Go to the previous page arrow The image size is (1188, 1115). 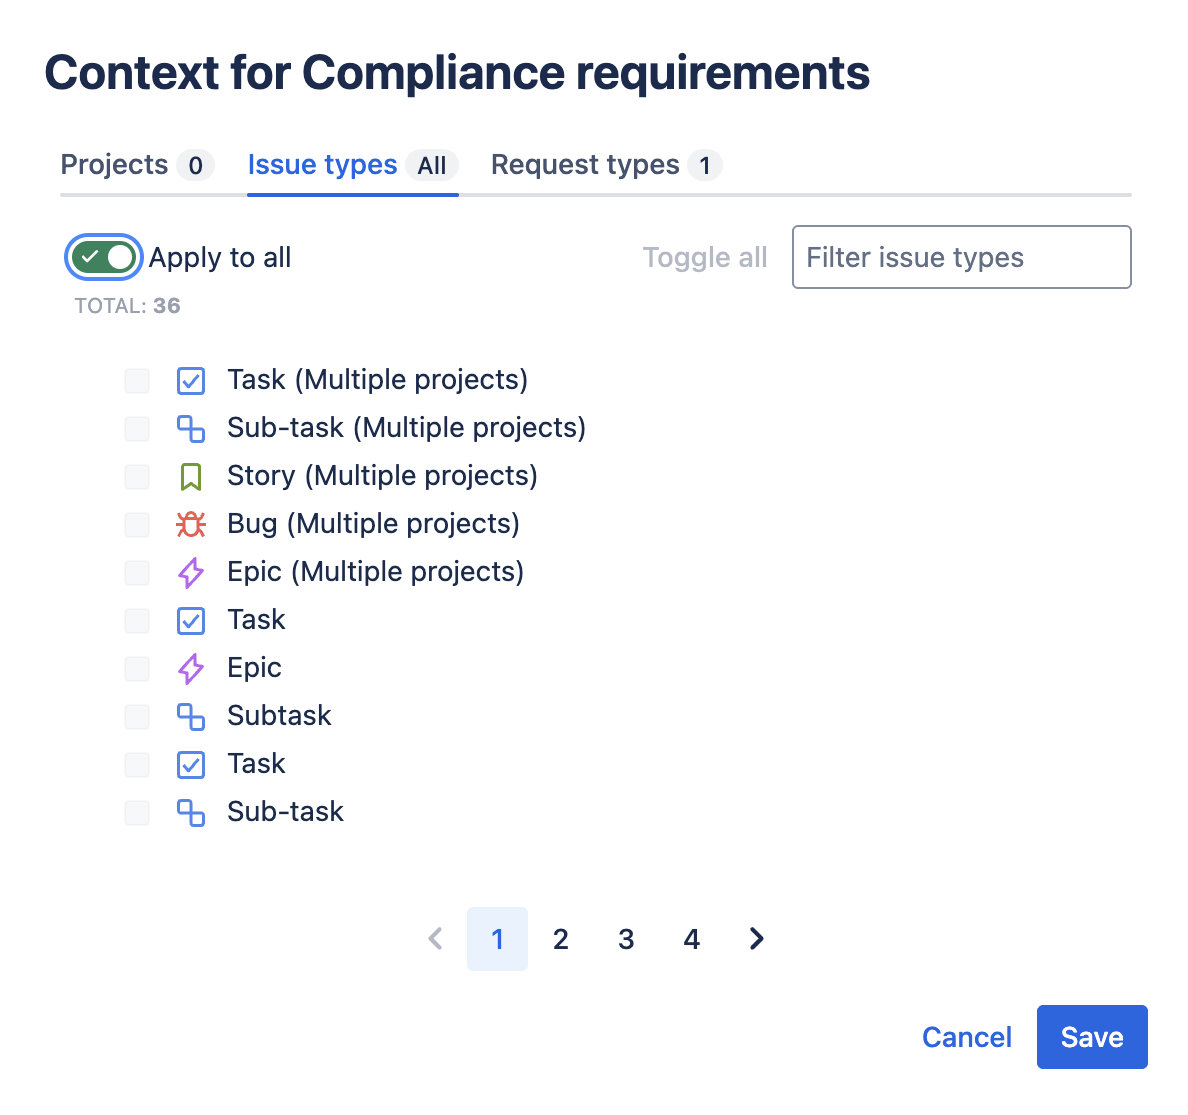[435, 939]
